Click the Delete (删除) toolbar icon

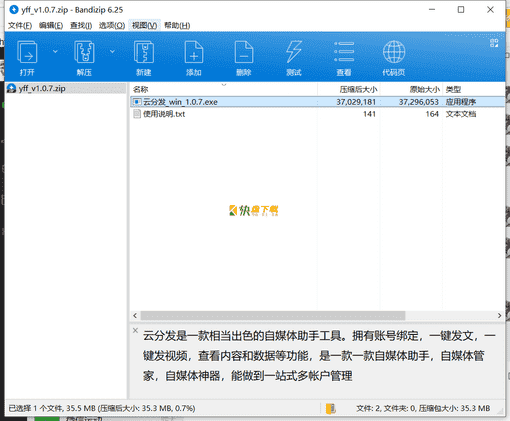(x=244, y=52)
